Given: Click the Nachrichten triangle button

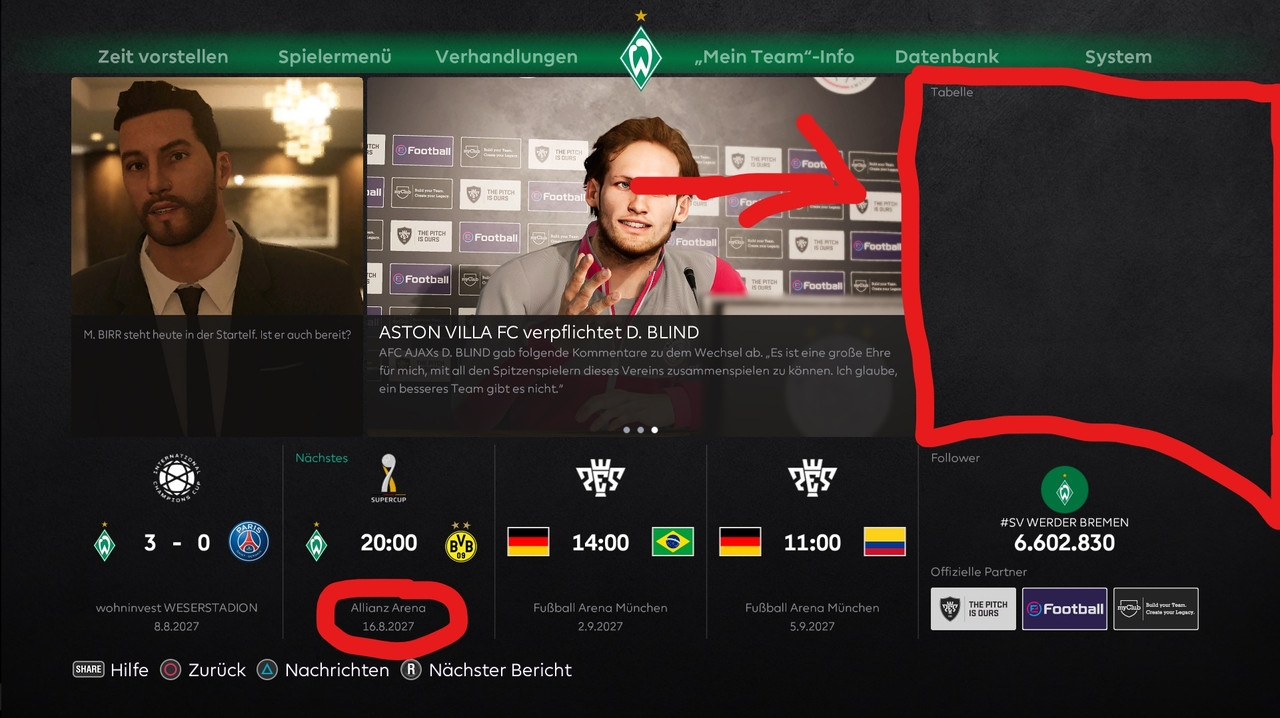Looking at the screenshot, I should click(x=323, y=670).
